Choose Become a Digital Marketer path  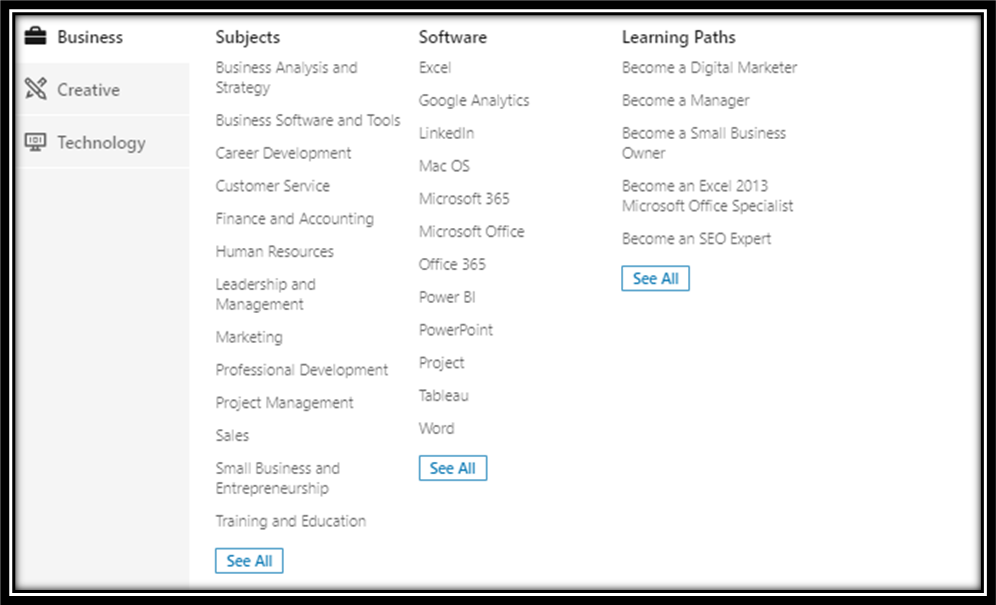[710, 67]
